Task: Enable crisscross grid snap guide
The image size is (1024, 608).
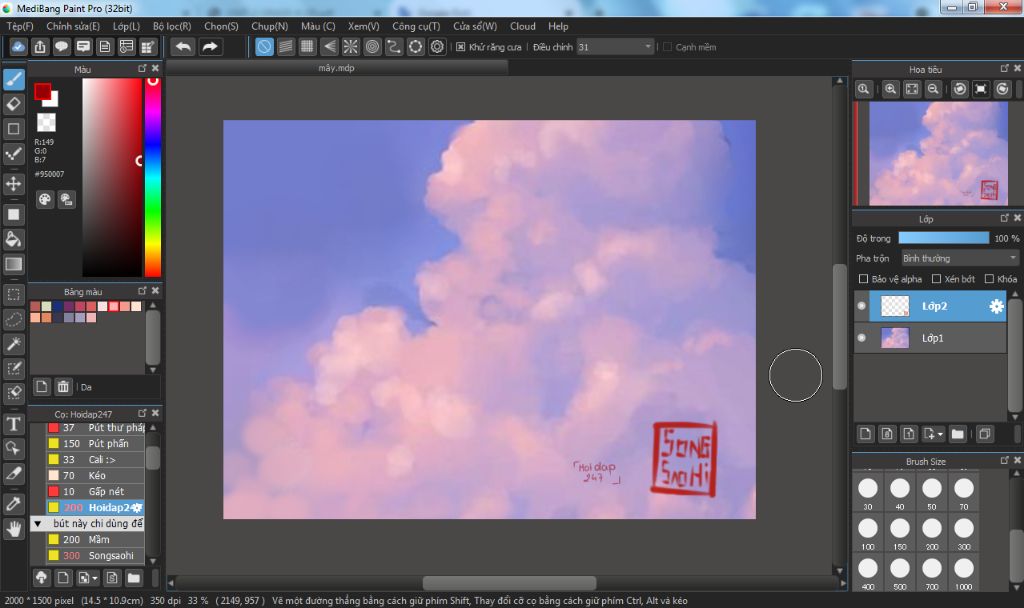Action: click(x=307, y=46)
